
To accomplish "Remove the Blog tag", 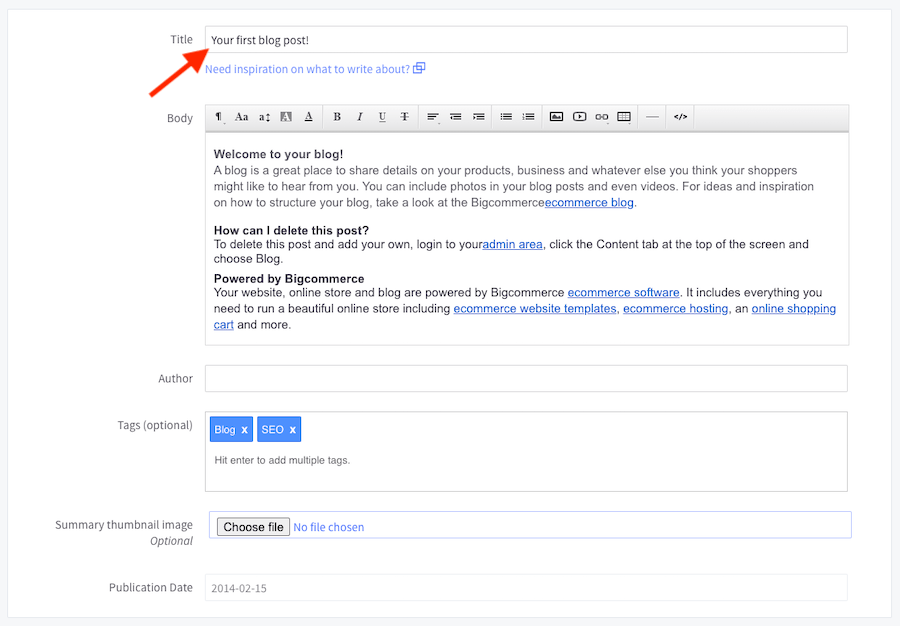I will [244, 430].
